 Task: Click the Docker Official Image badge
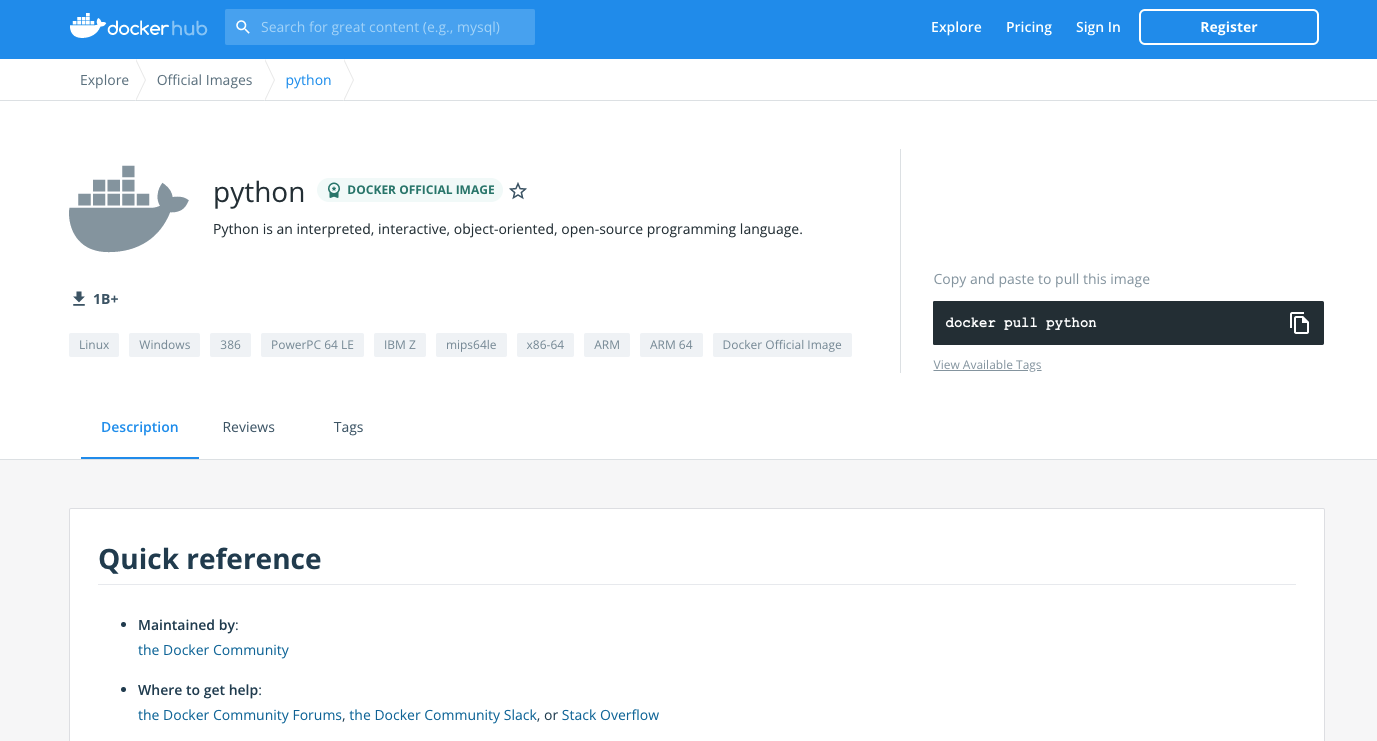(x=410, y=190)
